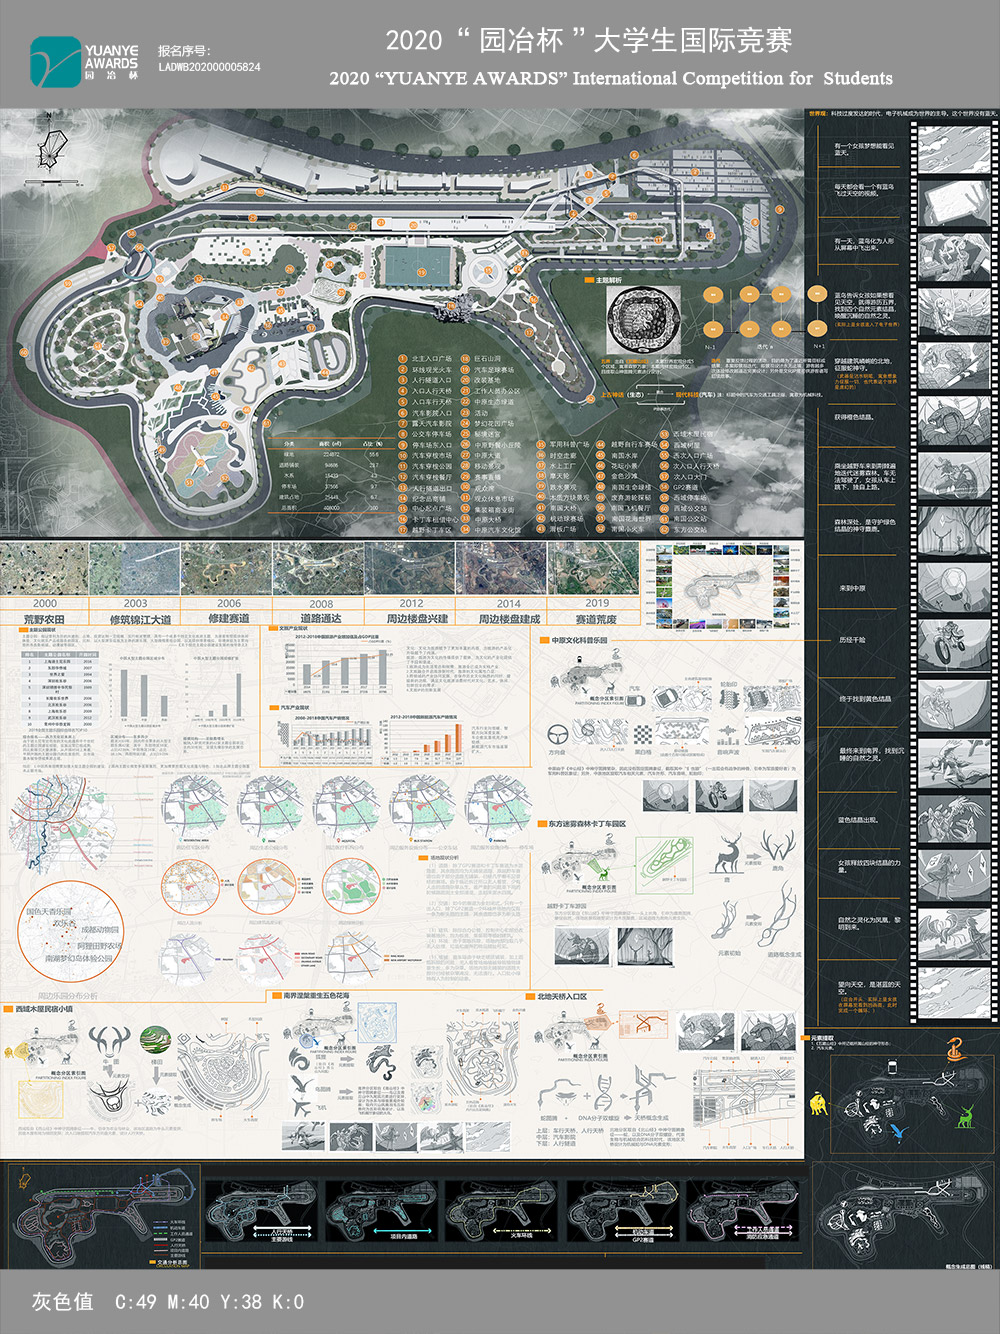Click the circular theme-analysis image under 主题解析
Viewport: 1000px width, 1334px height.
644,319
